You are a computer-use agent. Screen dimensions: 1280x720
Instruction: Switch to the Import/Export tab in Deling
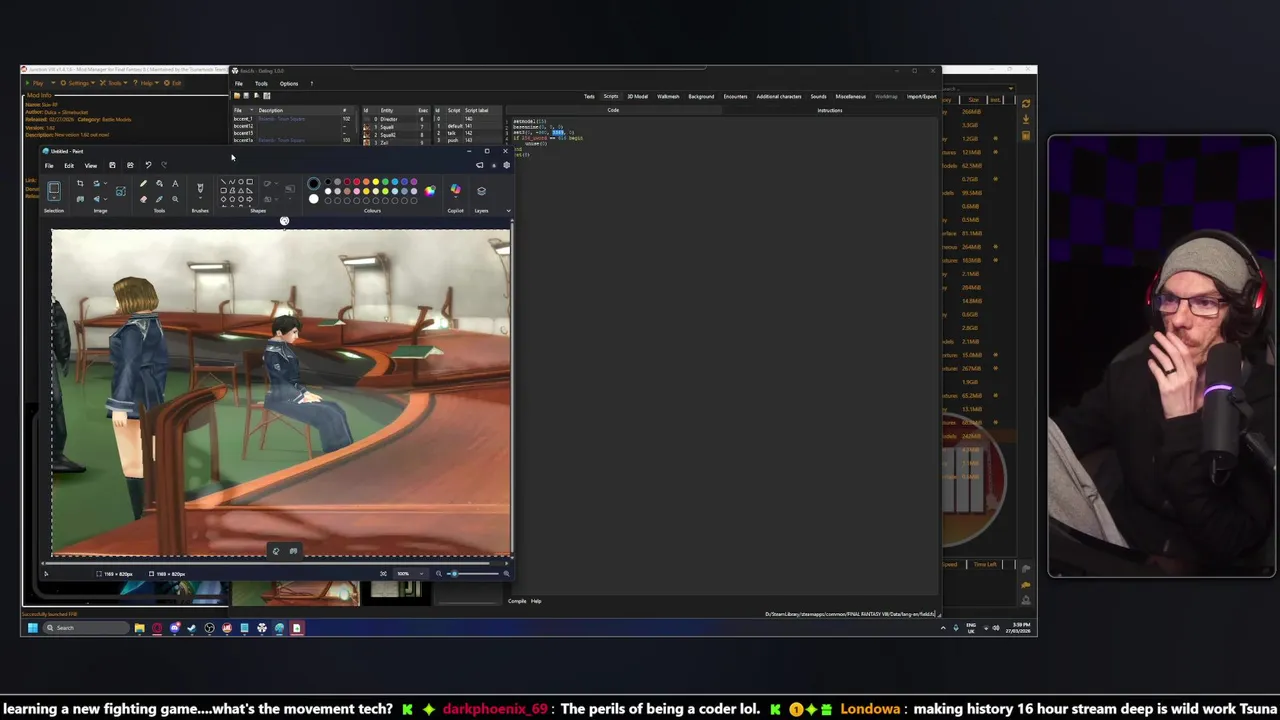point(922,97)
